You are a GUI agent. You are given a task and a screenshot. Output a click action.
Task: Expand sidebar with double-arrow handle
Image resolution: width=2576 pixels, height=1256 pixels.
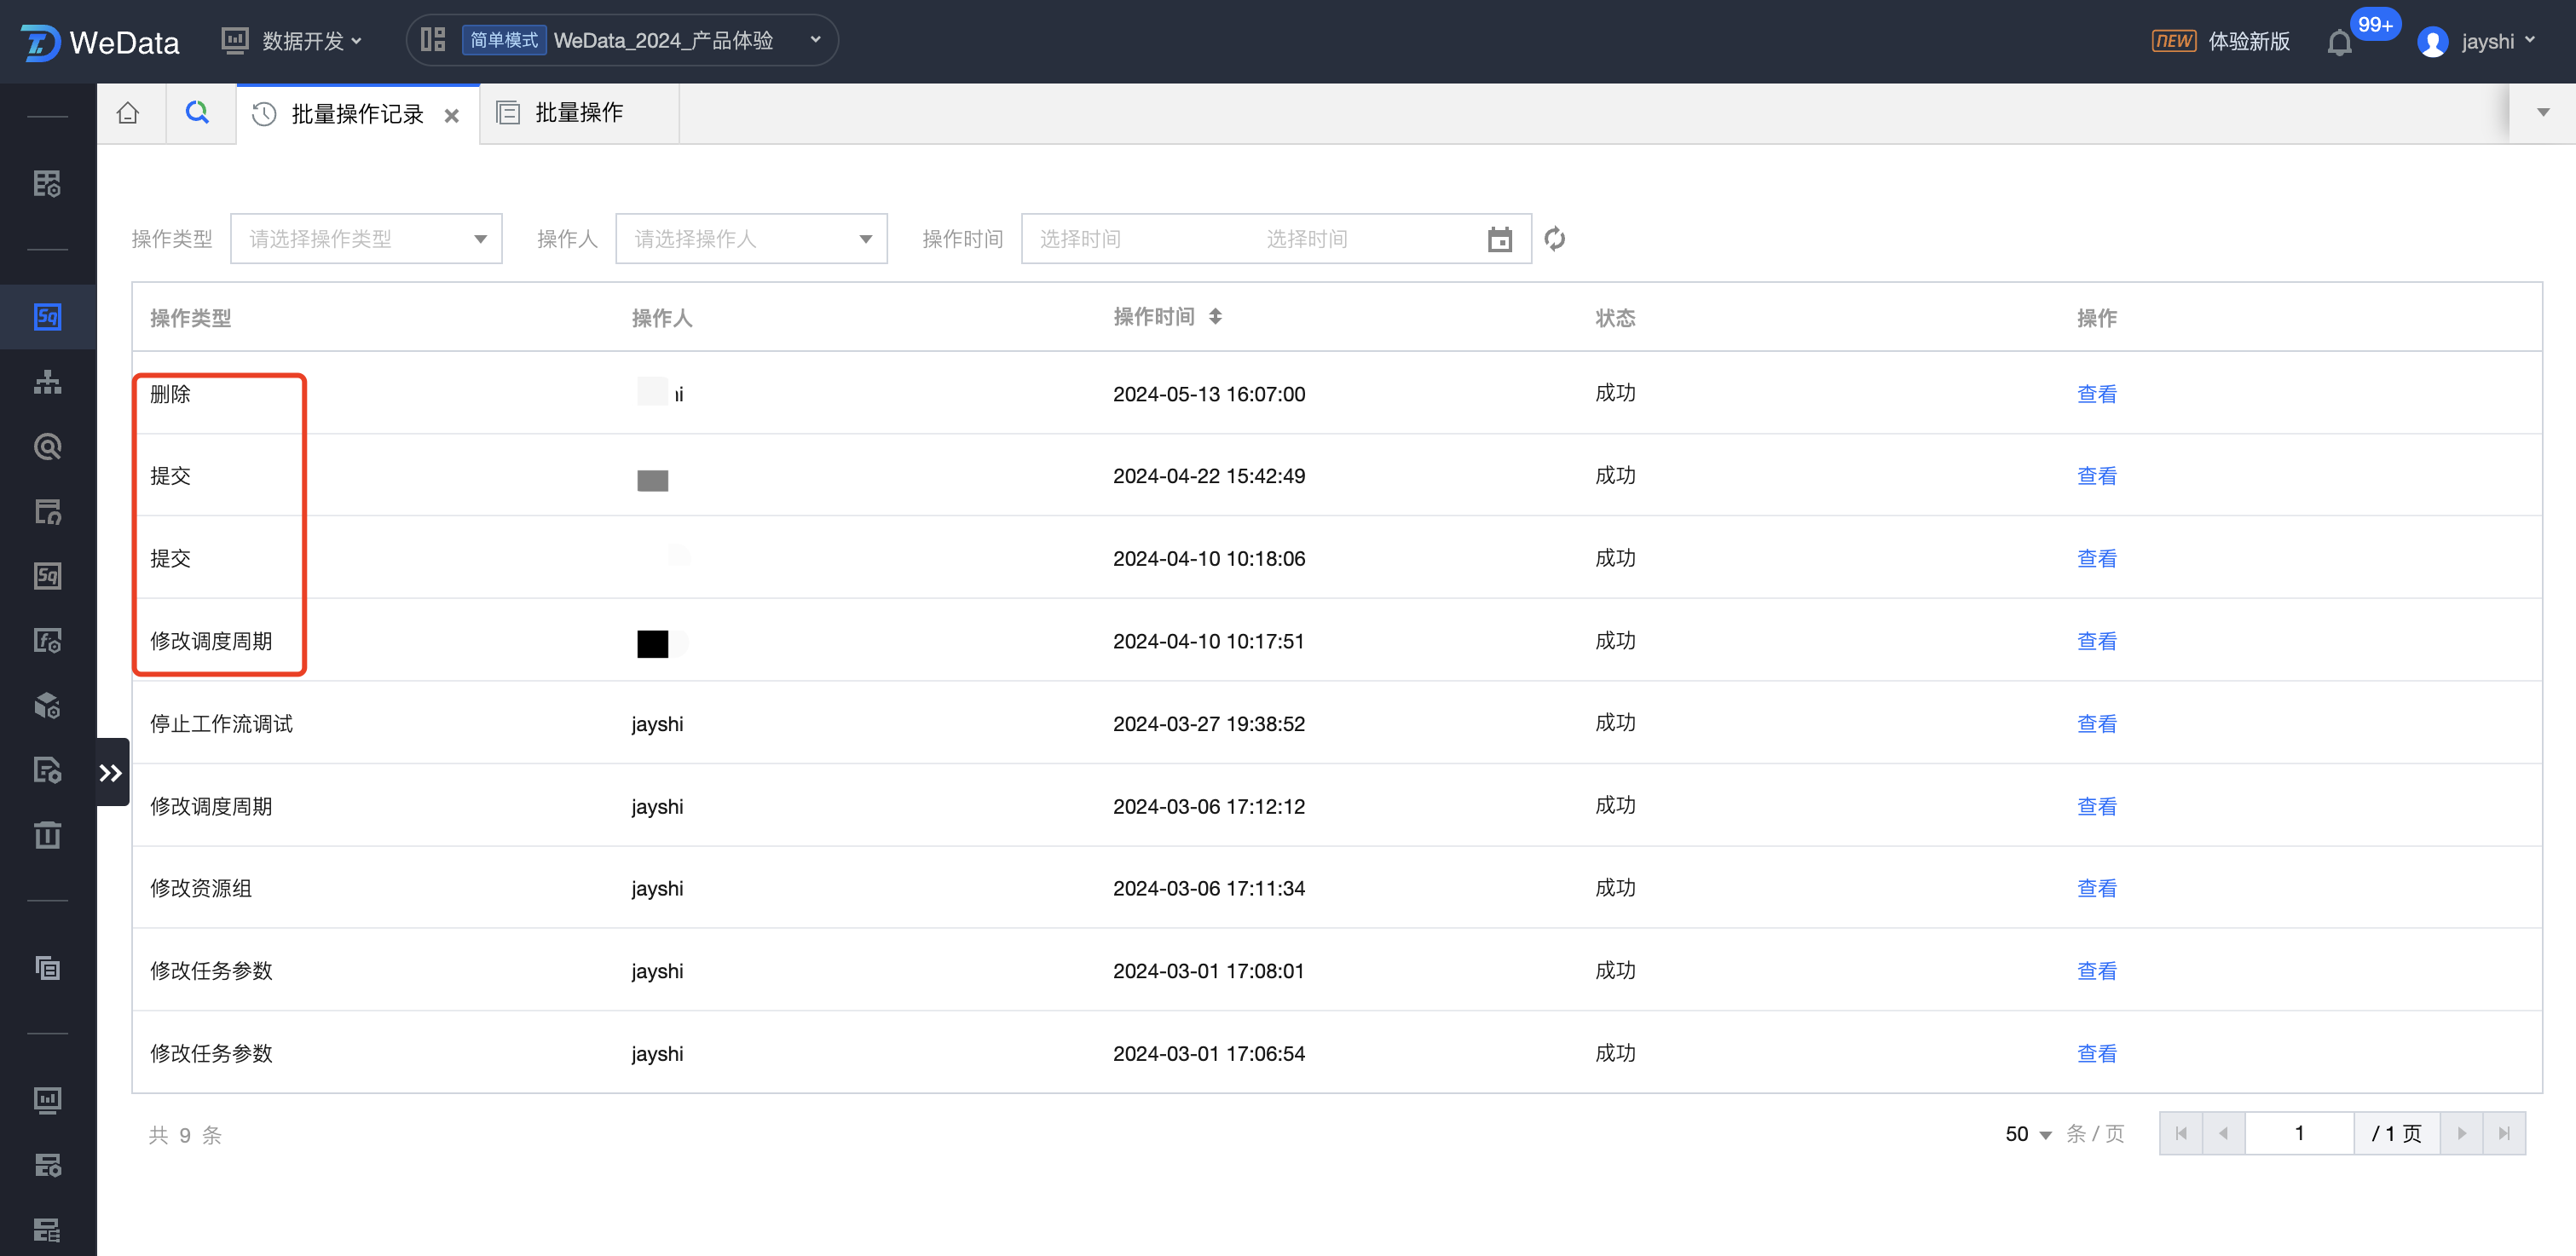point(111,772)
